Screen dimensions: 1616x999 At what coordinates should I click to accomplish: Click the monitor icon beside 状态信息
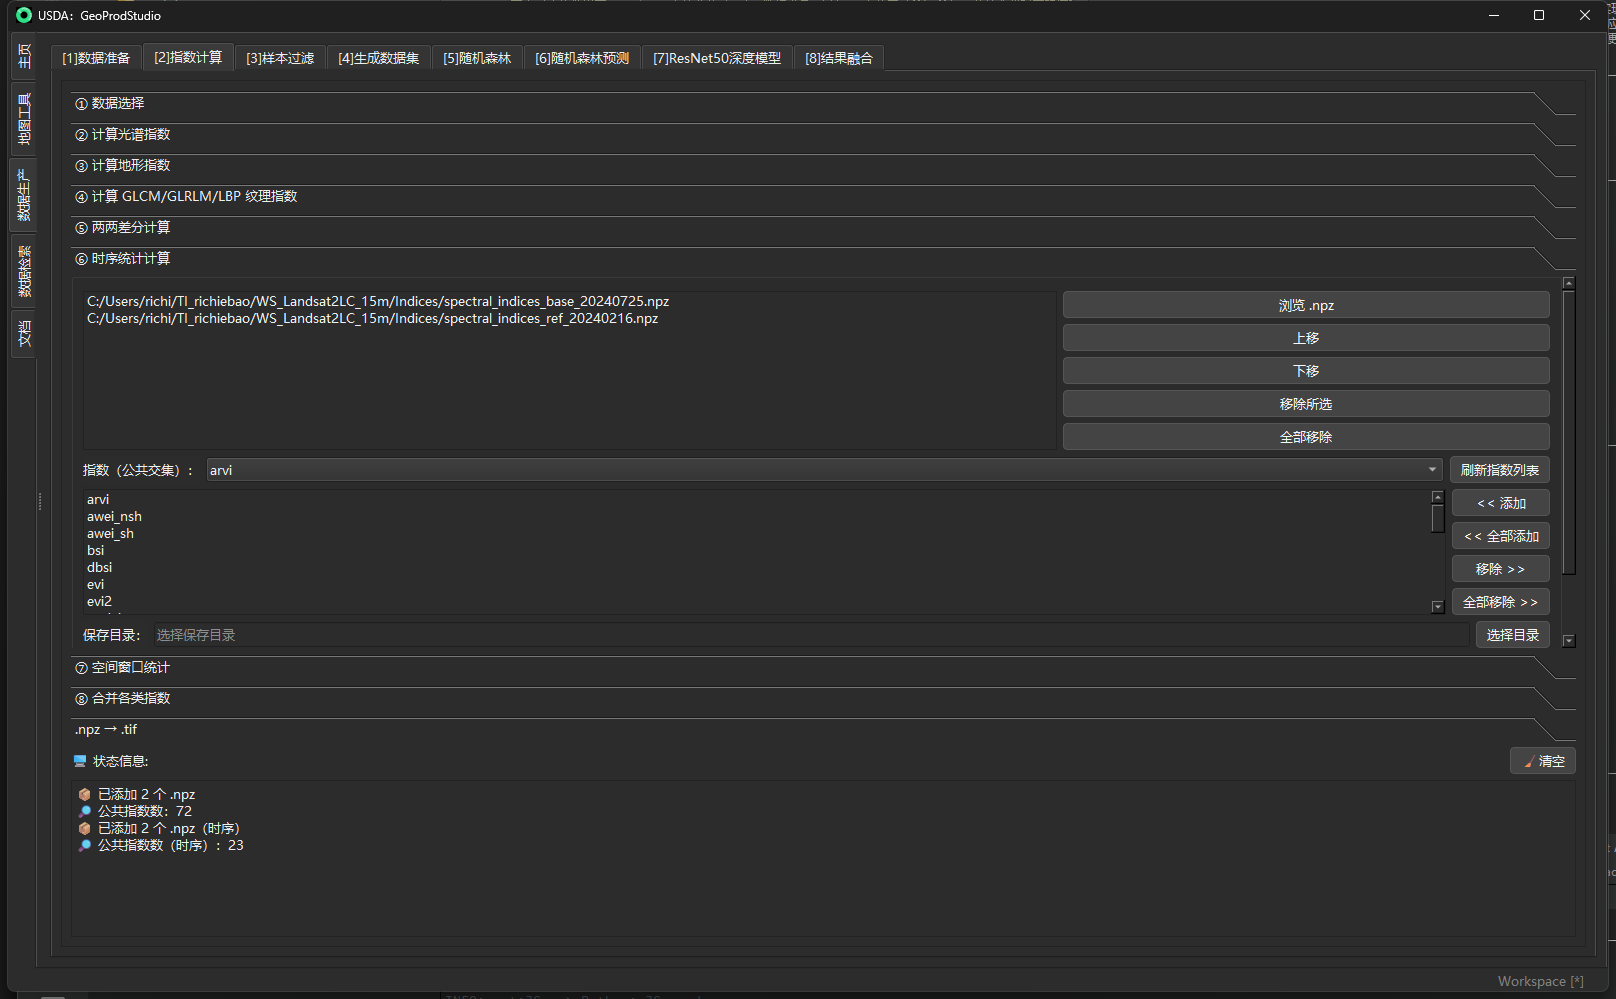point(80,761)
